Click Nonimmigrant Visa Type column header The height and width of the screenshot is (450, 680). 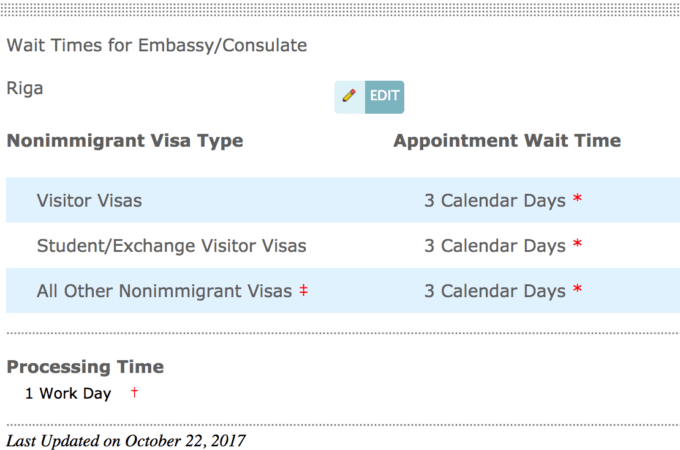125,141
